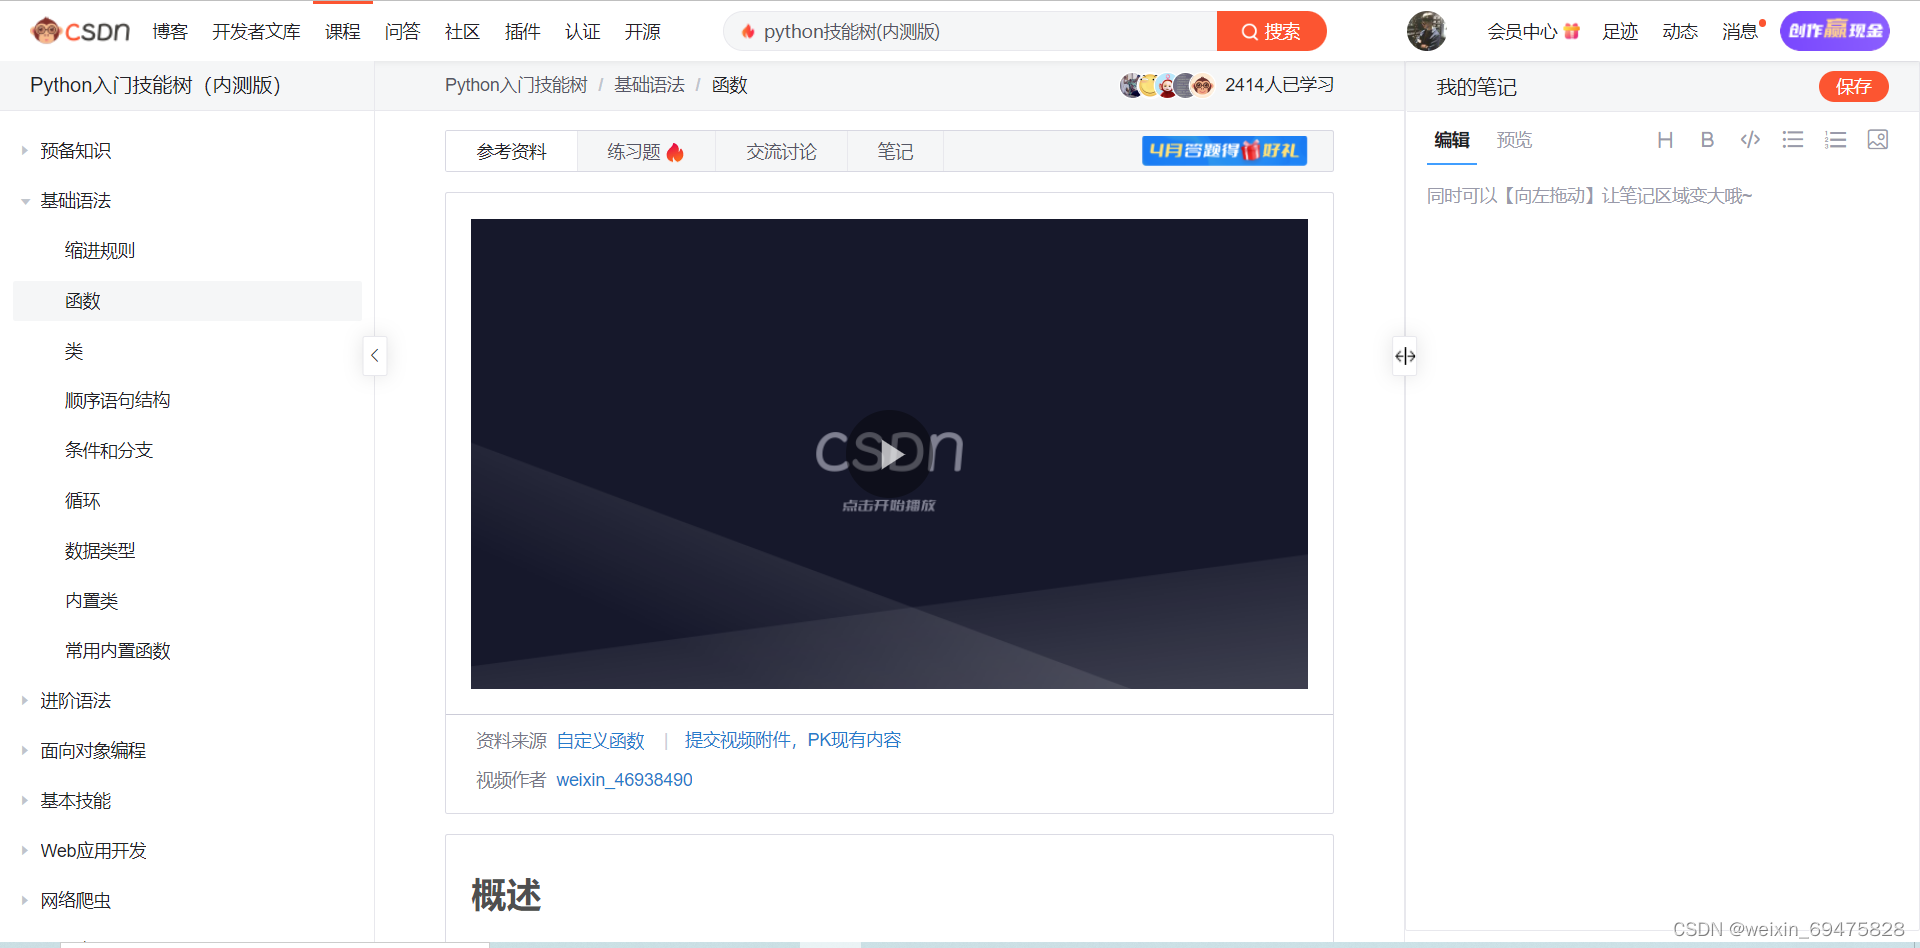The image size is (1920, 948).
Task: Switch to 笔记 tab
Action: point(895,151)
